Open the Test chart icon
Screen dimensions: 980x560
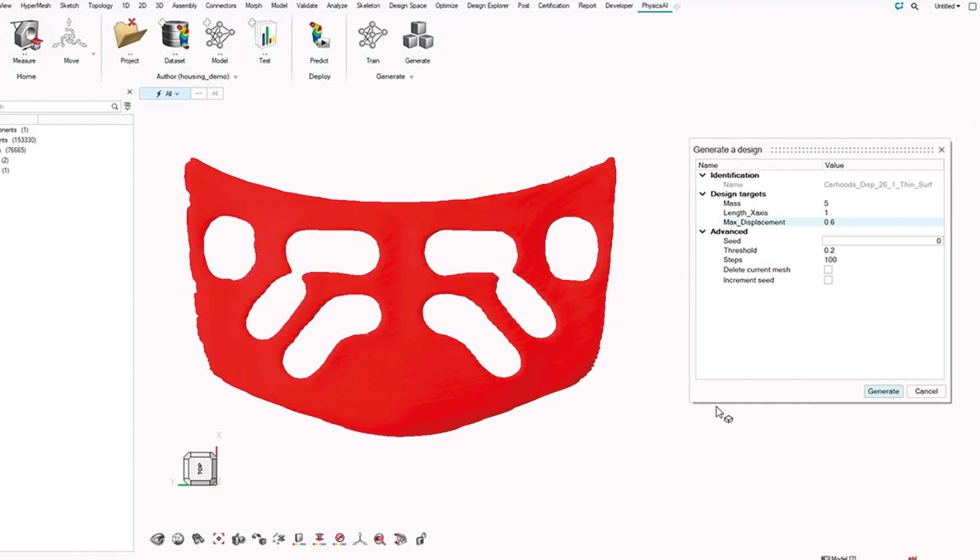[264, 35]
